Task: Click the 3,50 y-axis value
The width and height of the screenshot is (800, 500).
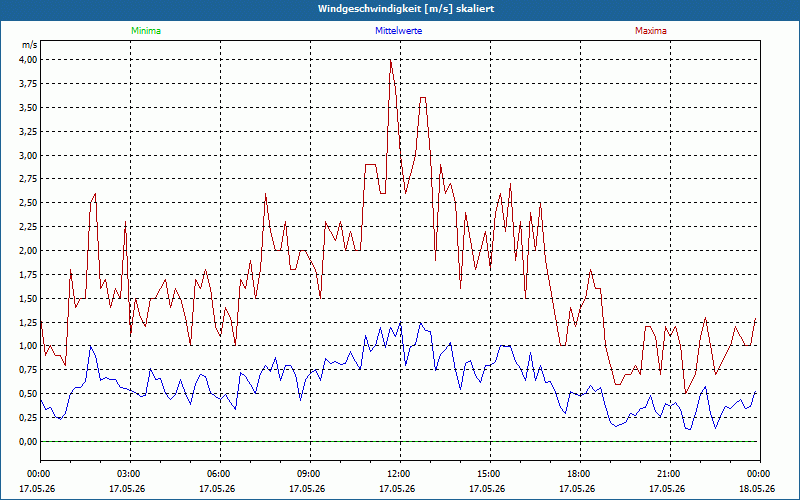Action: (x=28, y=107)
